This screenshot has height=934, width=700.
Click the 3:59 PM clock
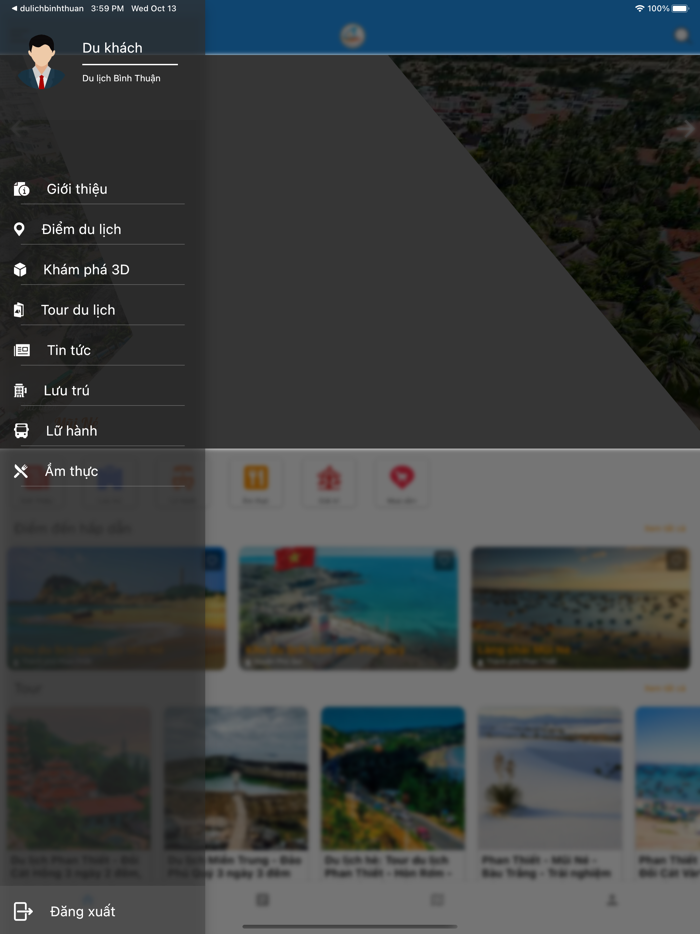click(107, 8)
